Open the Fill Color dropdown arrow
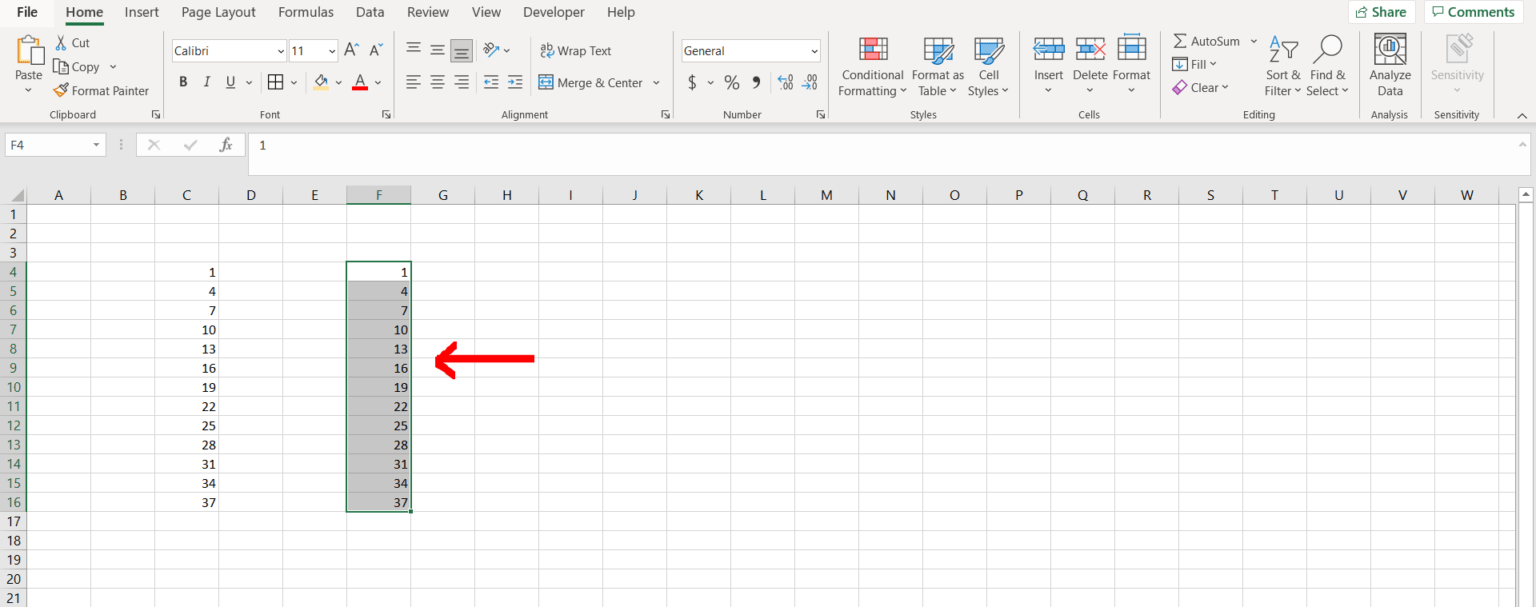 338,82
